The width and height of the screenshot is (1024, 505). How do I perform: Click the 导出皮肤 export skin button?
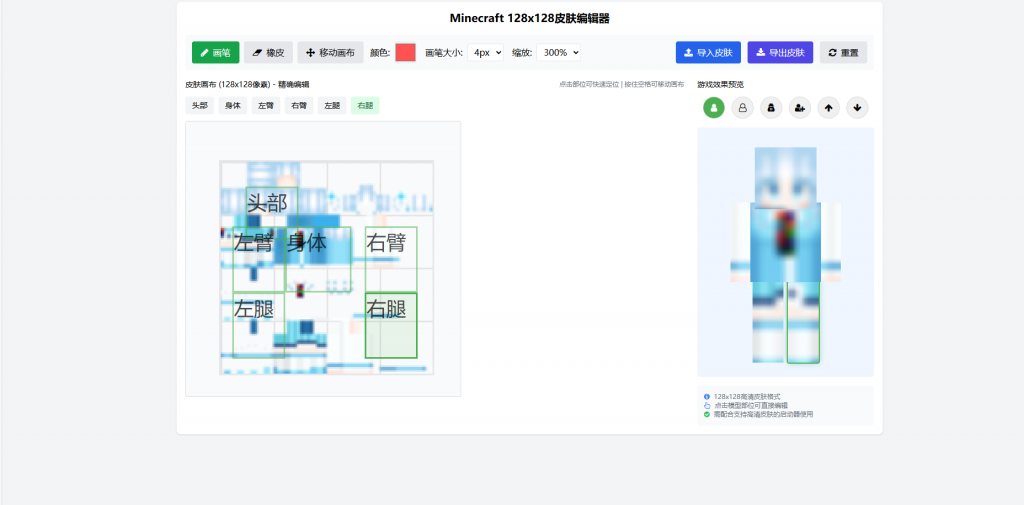point(780,52)
